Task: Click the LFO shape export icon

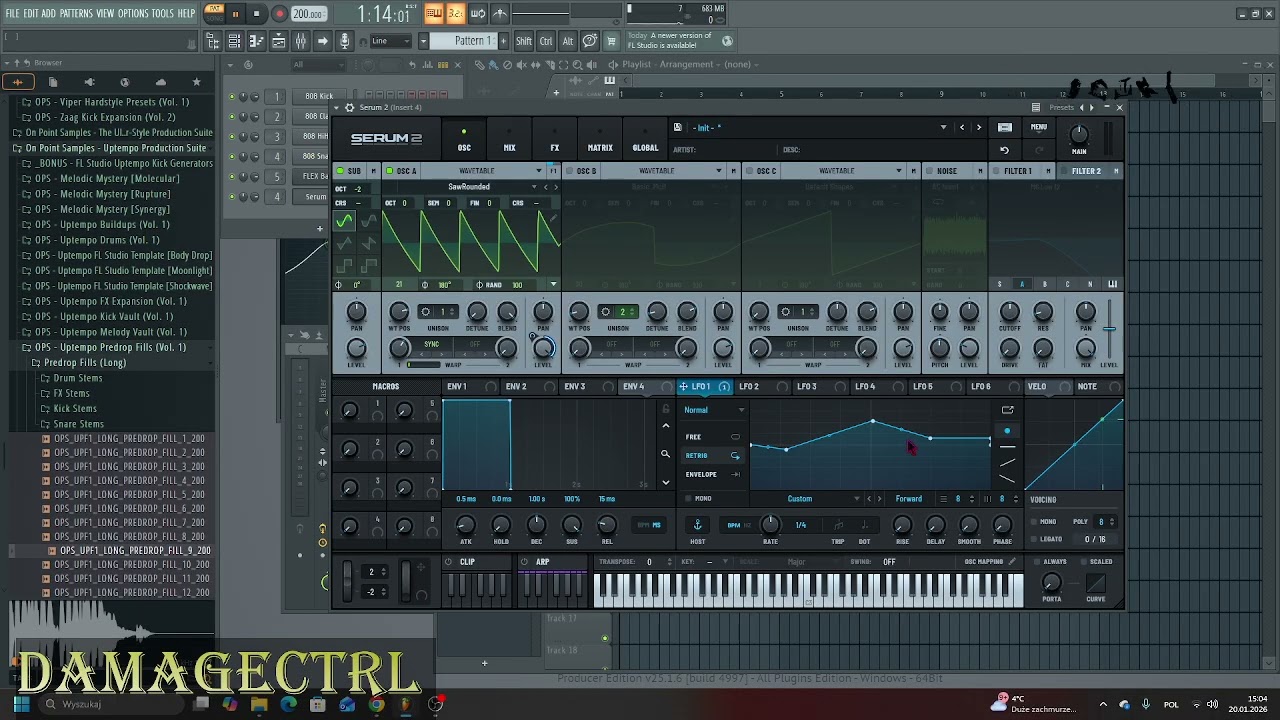Action: [1007, 410]
